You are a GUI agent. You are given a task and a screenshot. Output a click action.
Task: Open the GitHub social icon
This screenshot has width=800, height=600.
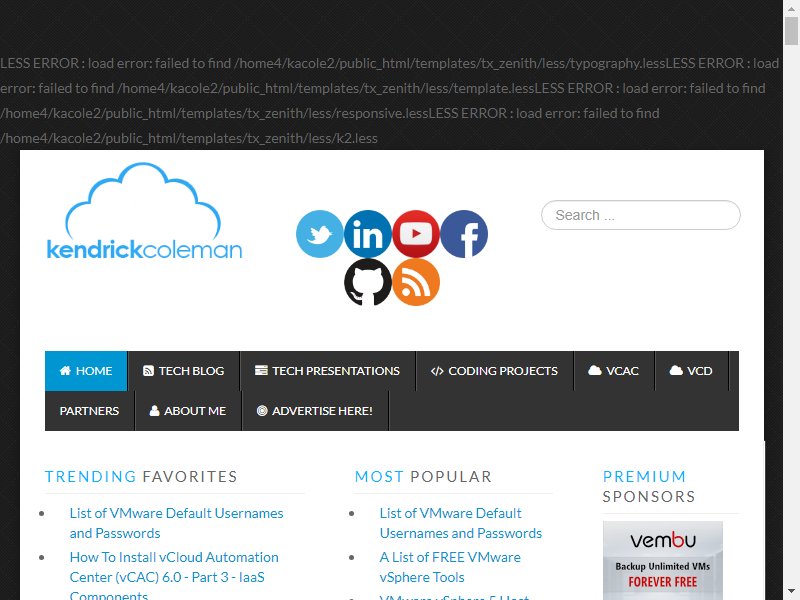[x=368, y=282]
